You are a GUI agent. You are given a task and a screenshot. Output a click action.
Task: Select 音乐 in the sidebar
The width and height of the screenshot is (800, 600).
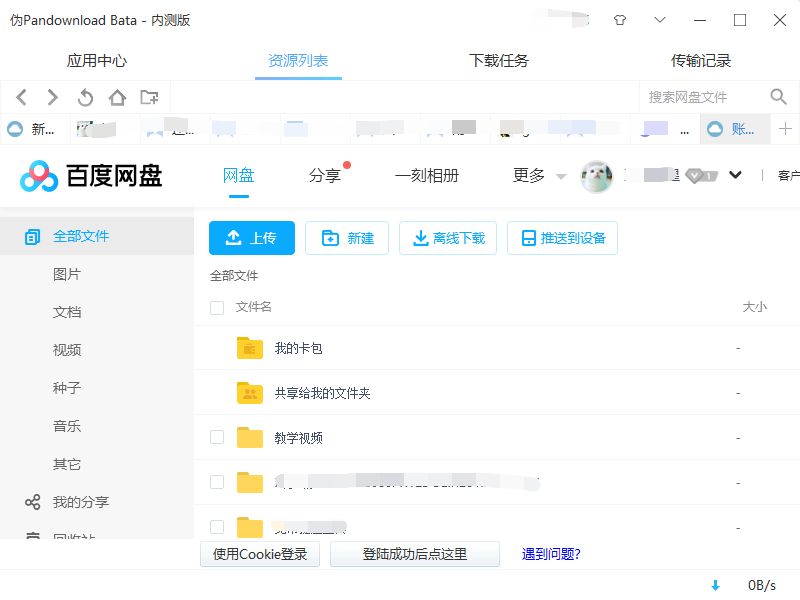click(67, 426)
